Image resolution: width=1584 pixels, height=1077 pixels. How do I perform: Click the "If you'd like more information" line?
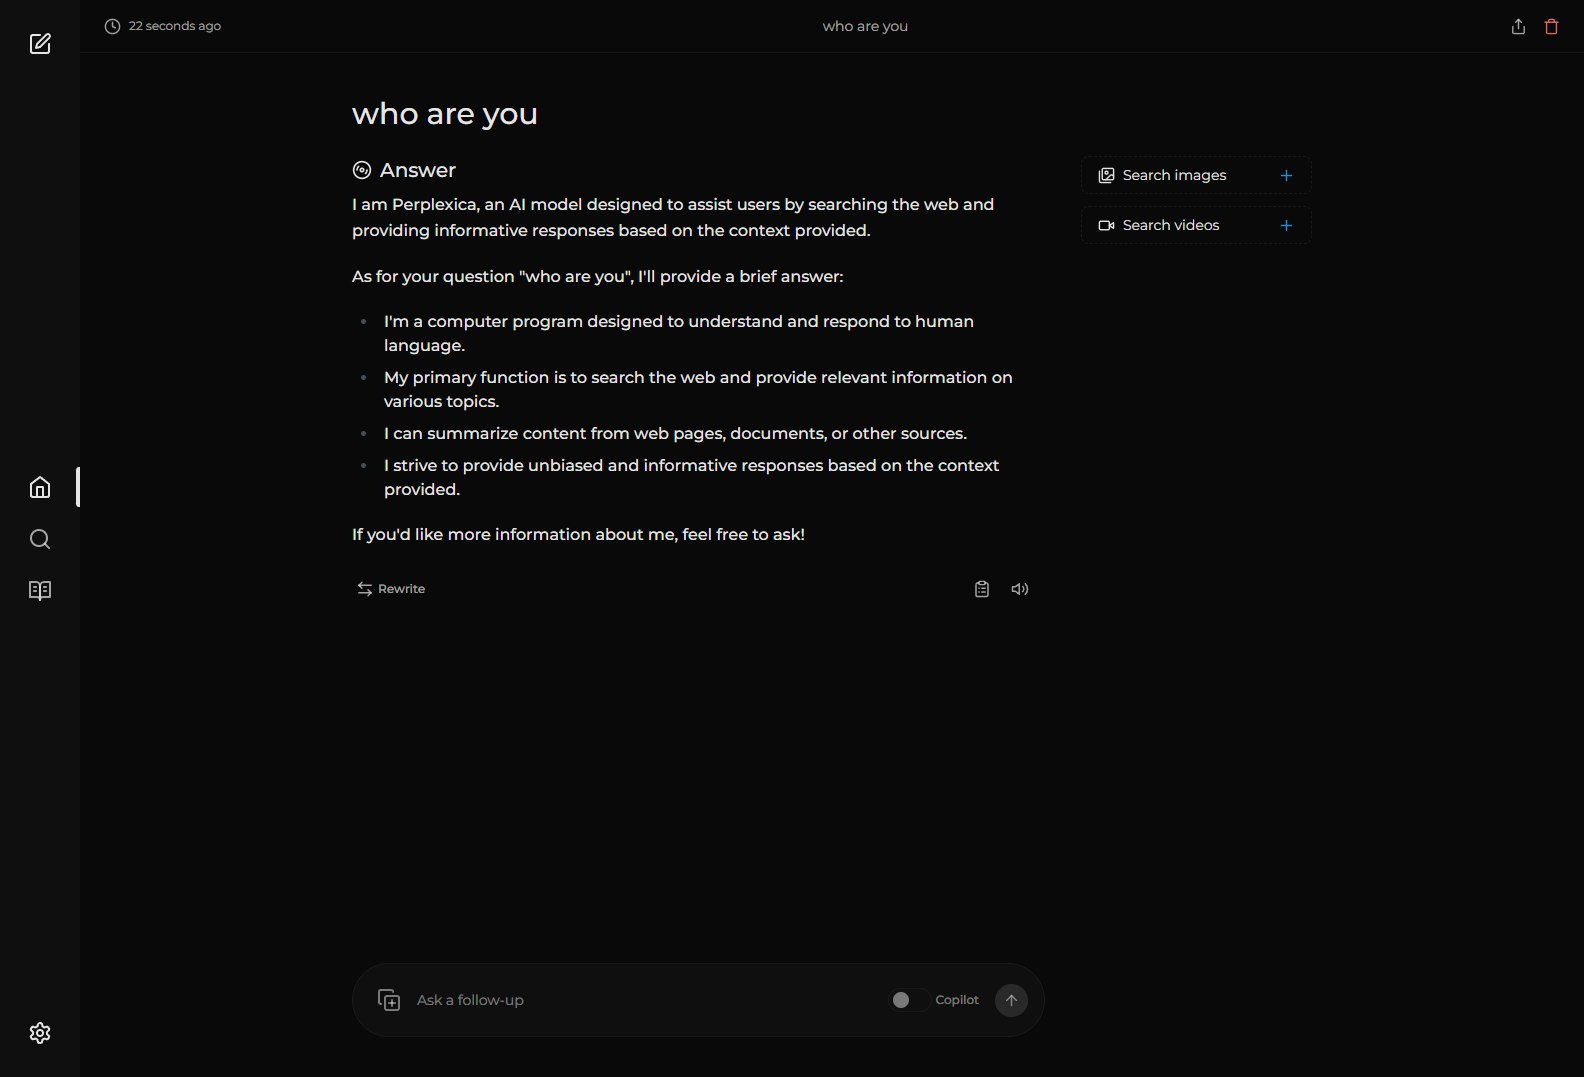[578, 534]
